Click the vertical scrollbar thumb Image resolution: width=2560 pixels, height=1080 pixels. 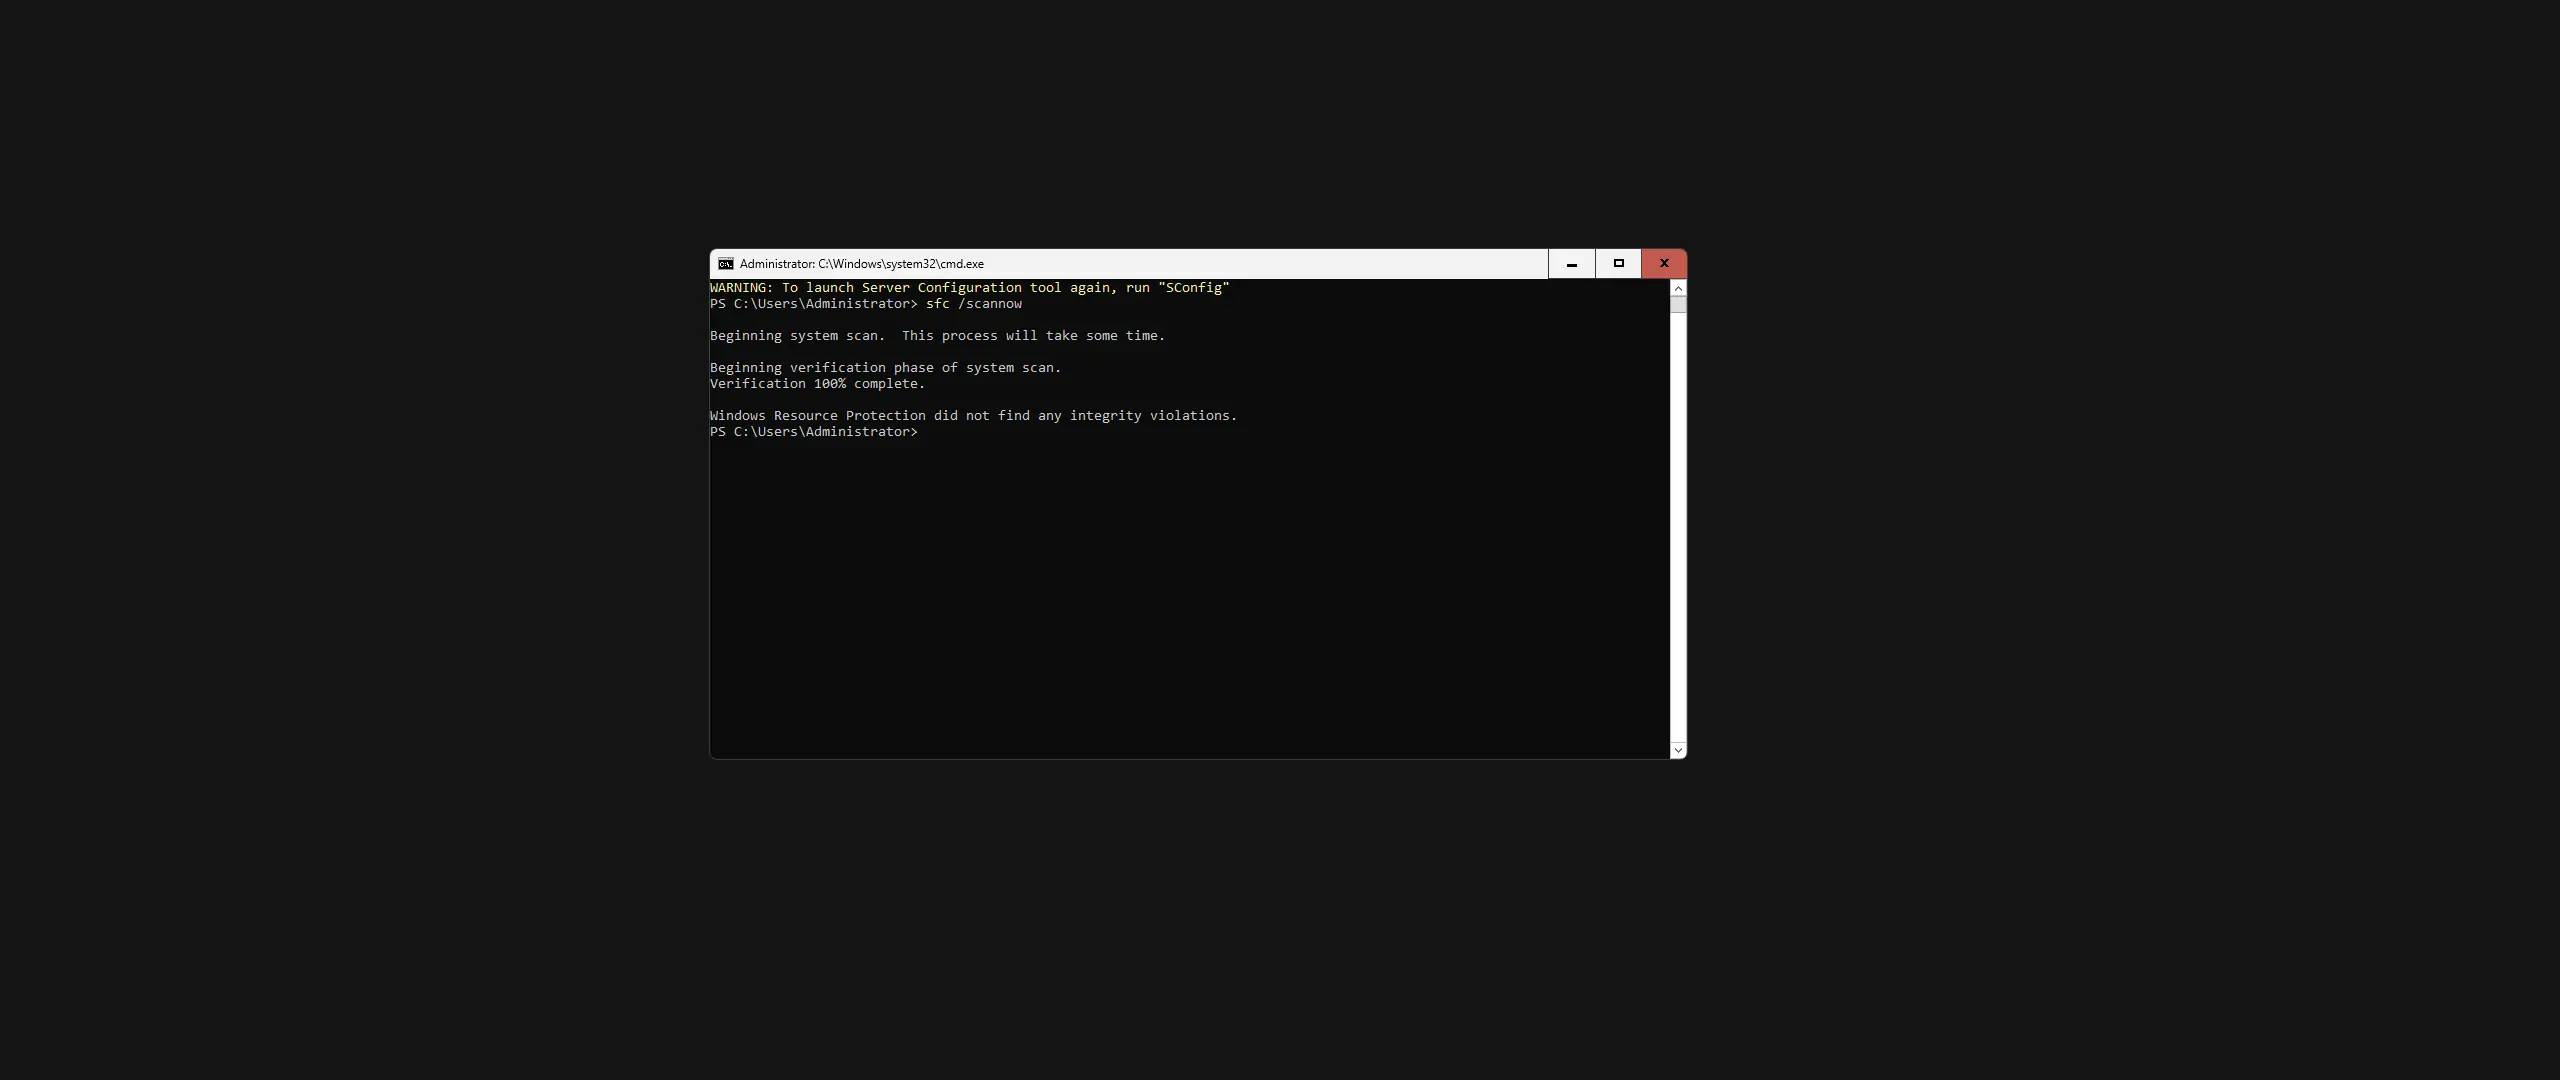(x=1678, y=304)
